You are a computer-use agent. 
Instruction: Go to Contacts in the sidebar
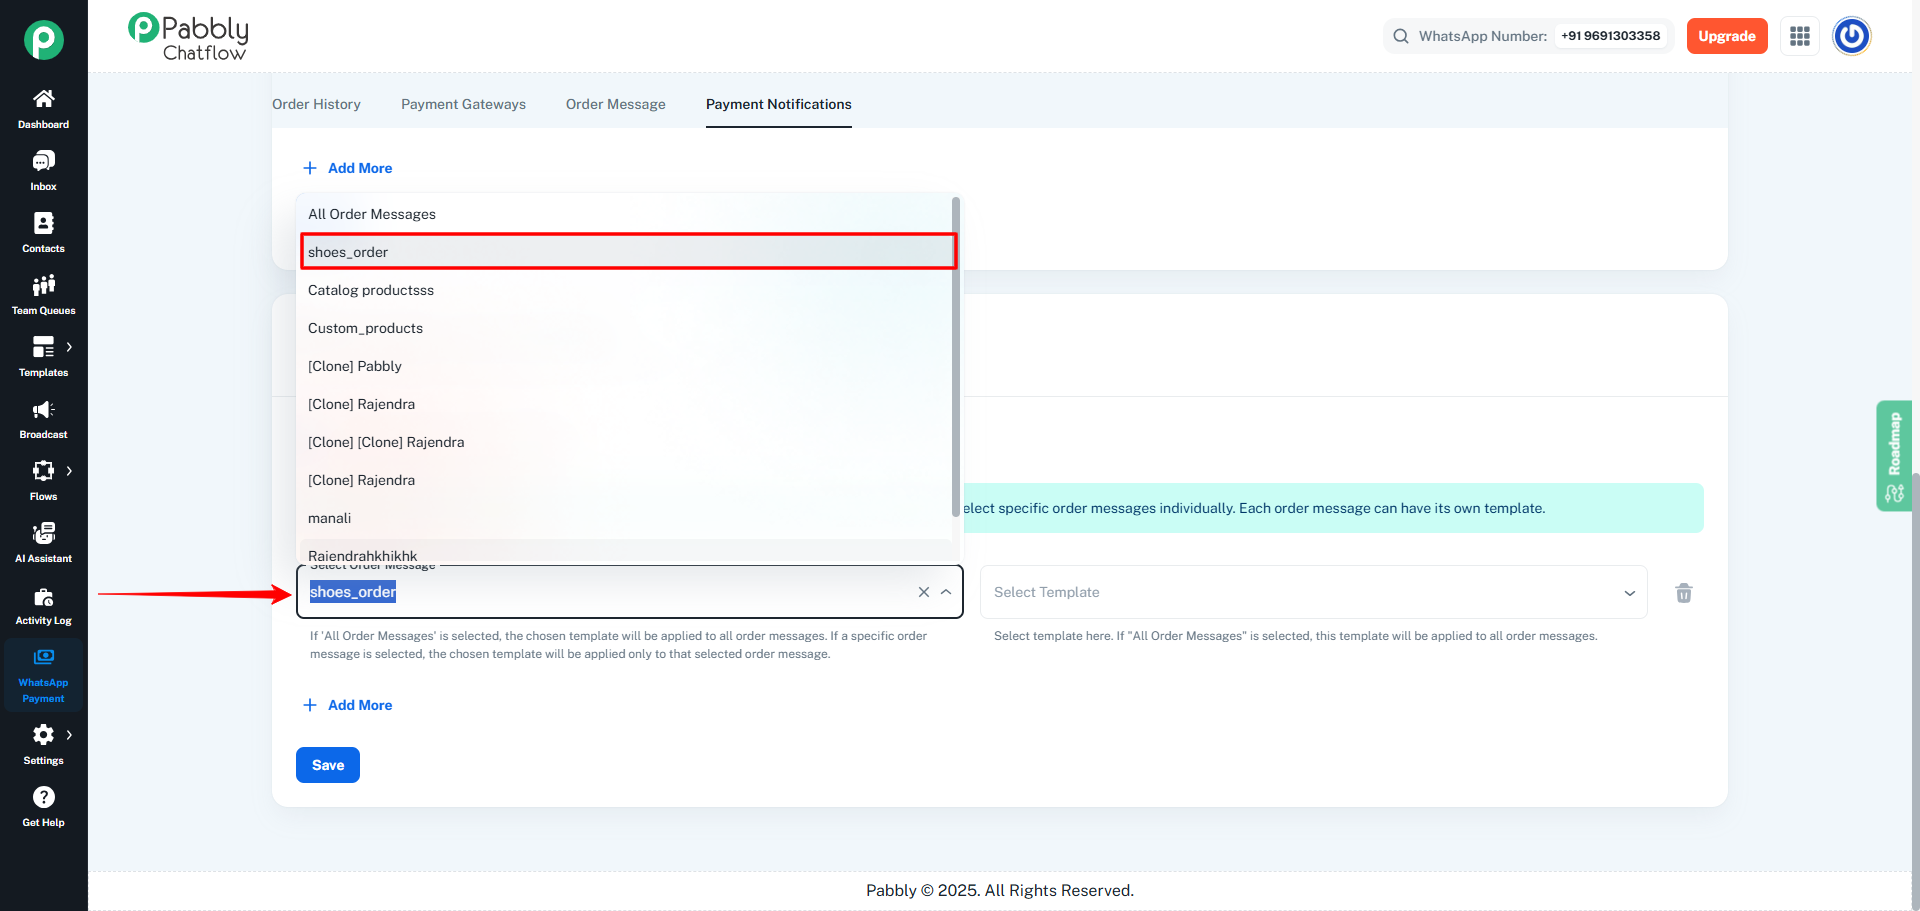click(43, 233)
